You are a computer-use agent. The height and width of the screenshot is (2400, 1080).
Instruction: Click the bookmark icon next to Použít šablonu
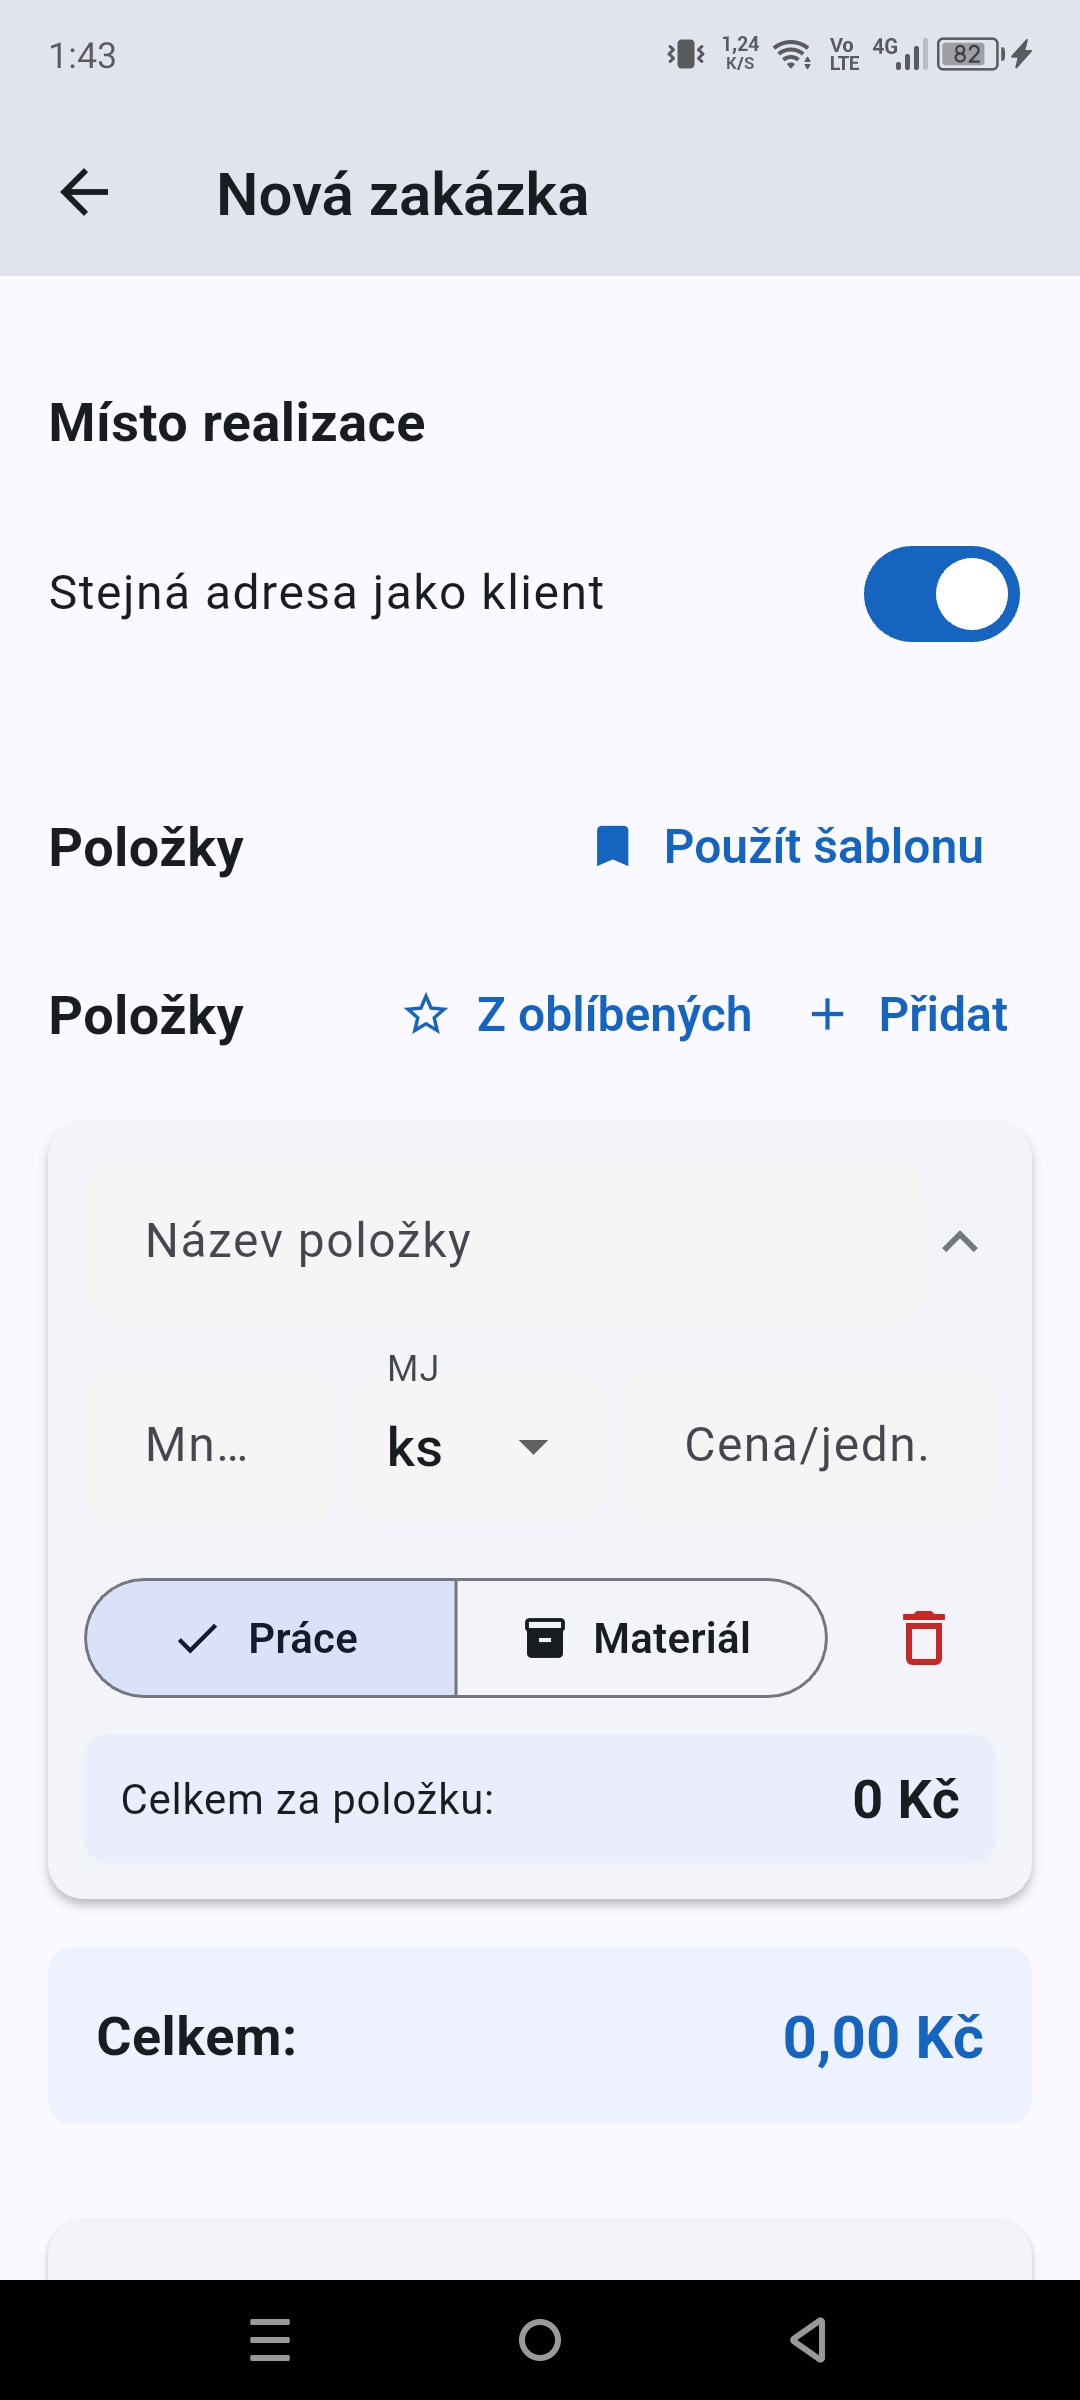point(612,847)
